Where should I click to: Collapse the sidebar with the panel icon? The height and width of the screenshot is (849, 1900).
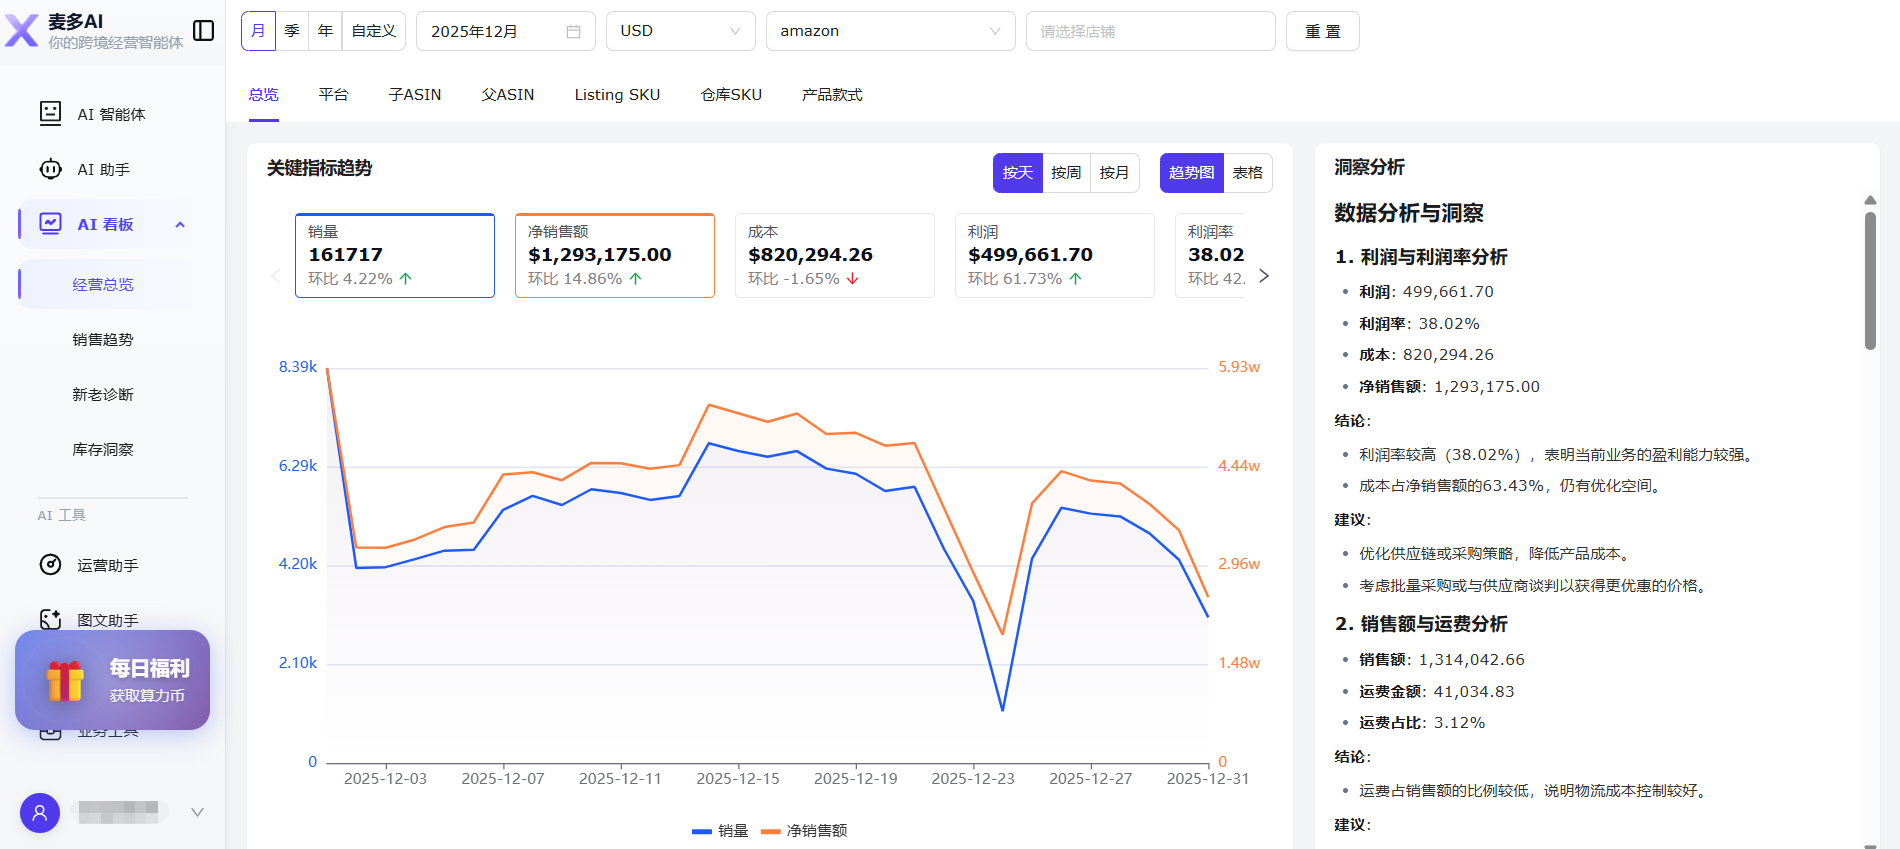coord(203,31)
